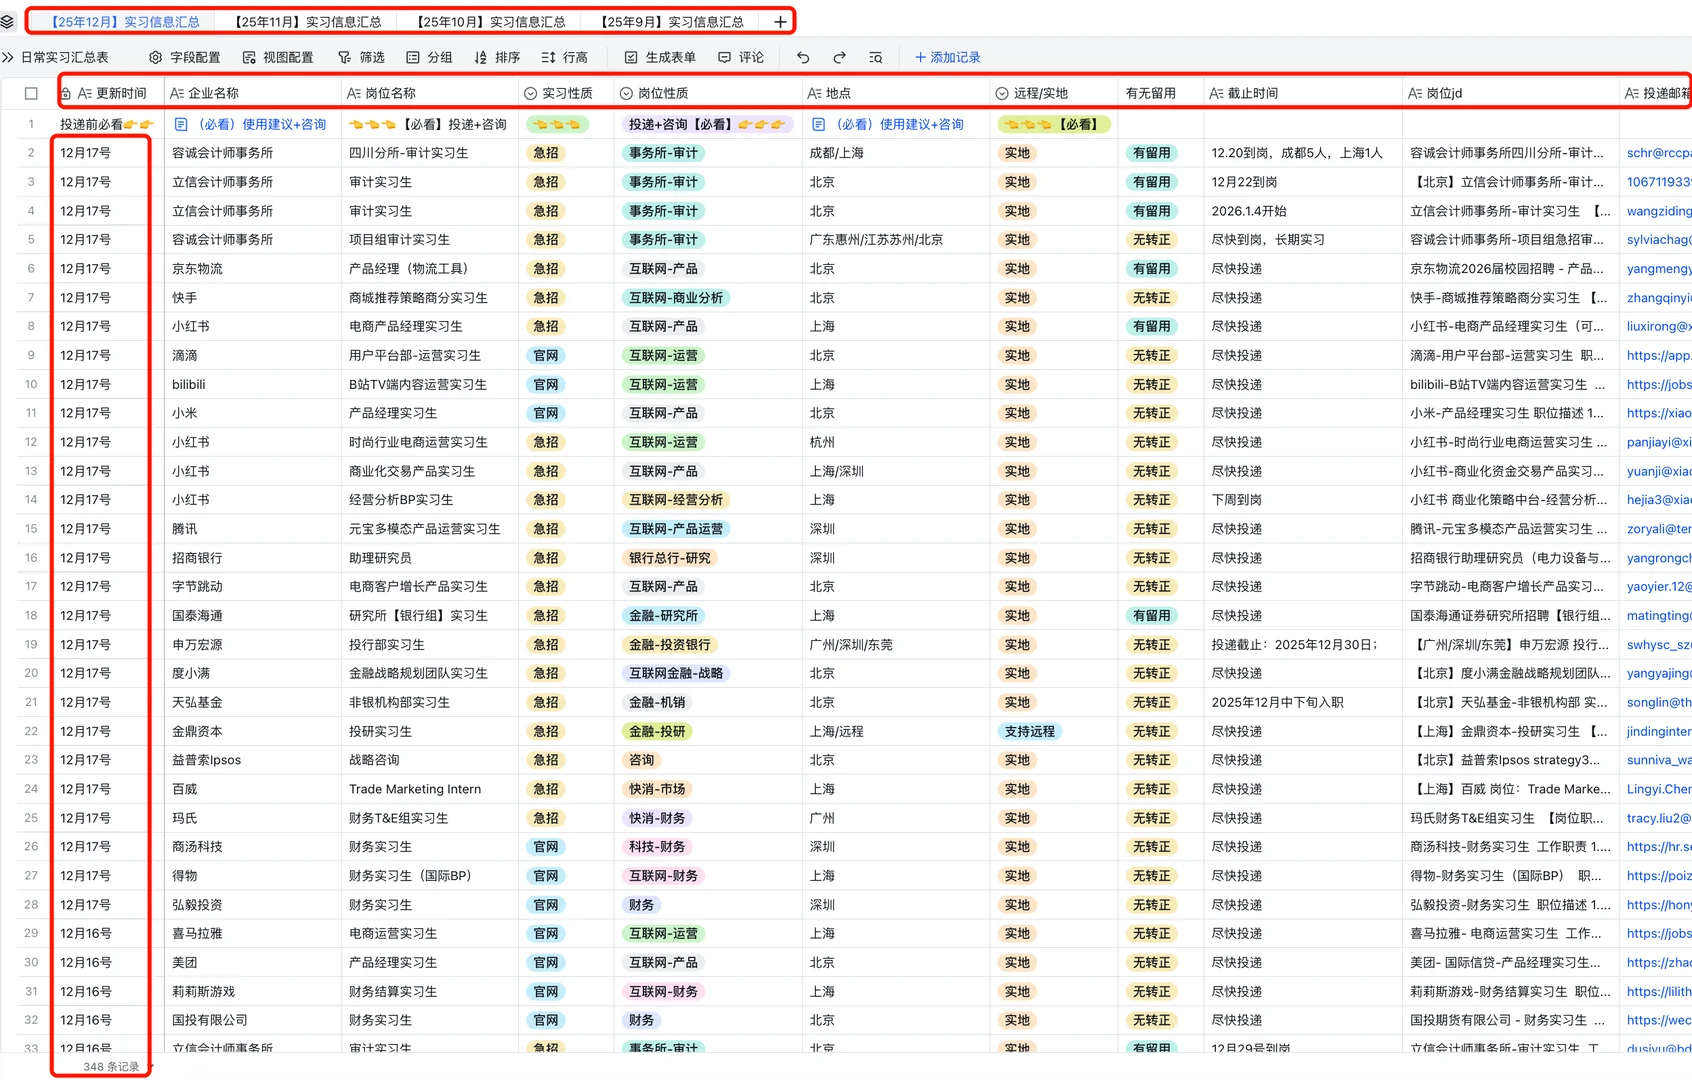Select row number 5 selector
Screen dimensions: 1692x1080
pyautogui.click(x=31, y=240)
